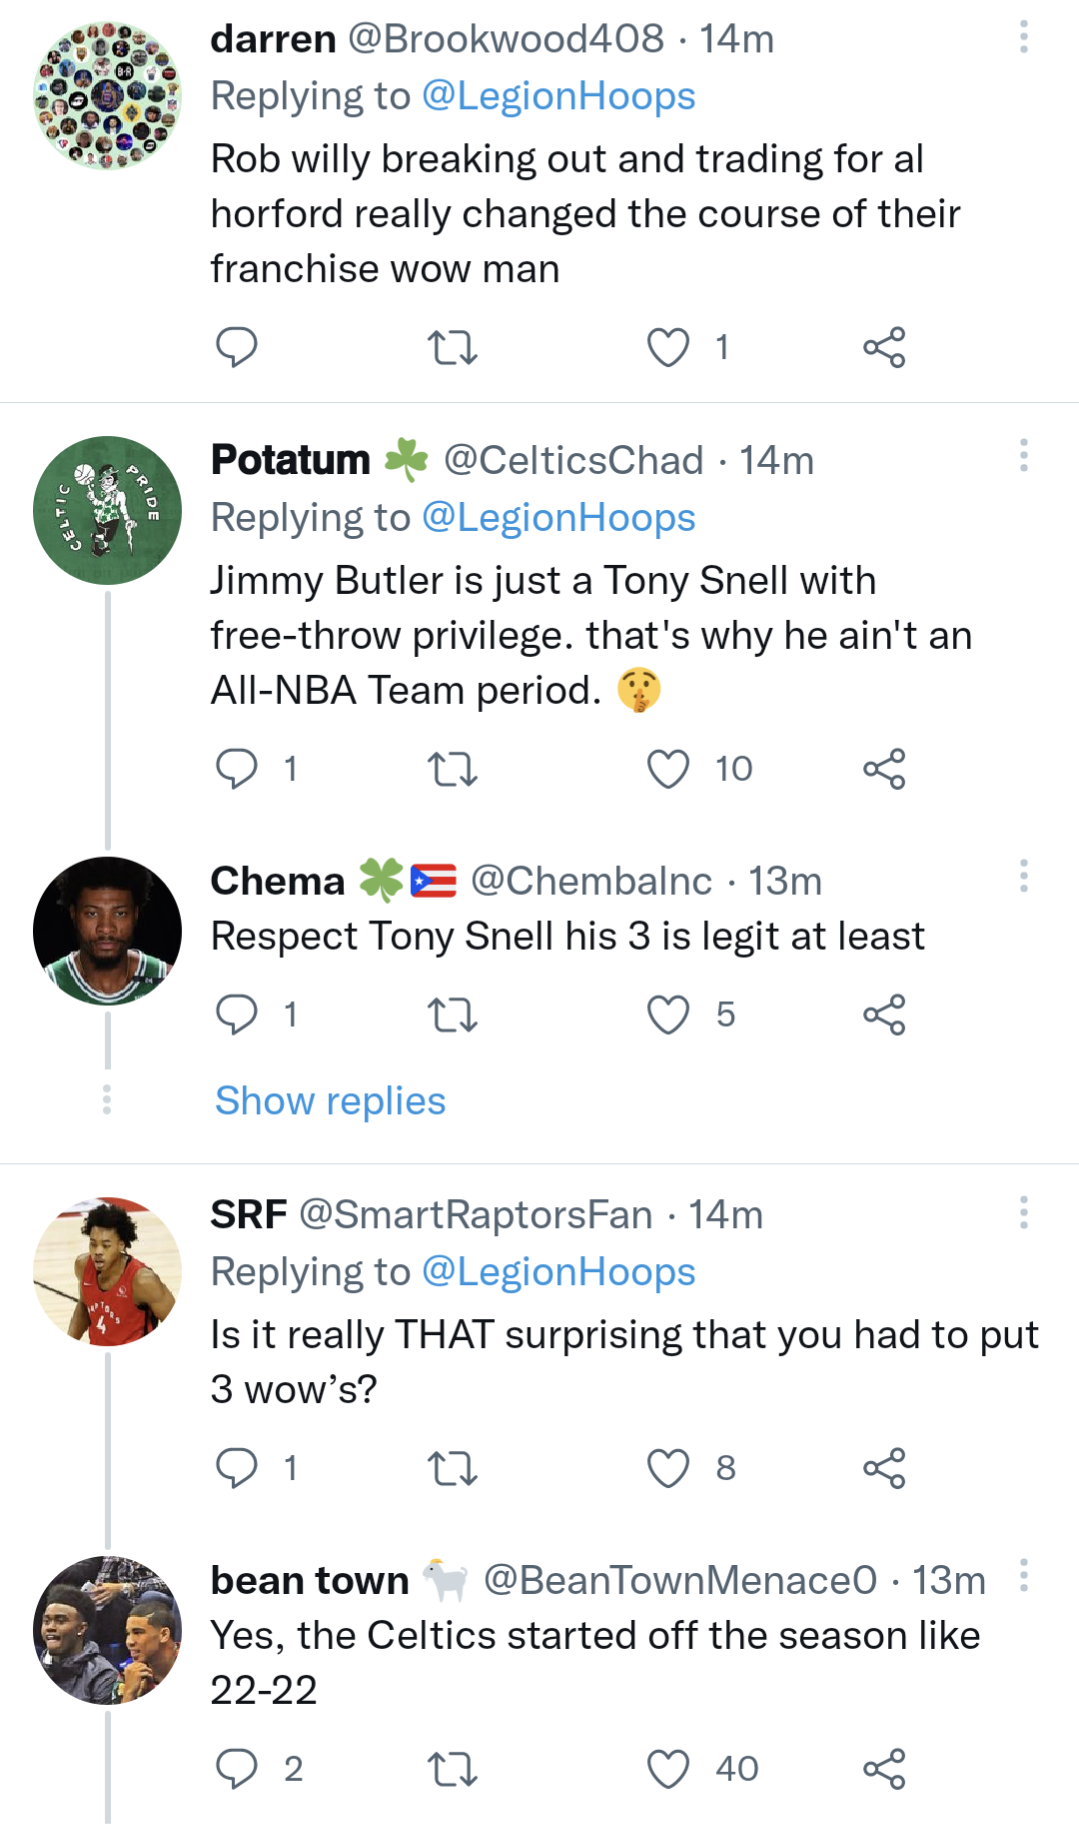Open more options on Potatum's tweet
Screen dimensions: 1079x1829
coord(1023,456)
